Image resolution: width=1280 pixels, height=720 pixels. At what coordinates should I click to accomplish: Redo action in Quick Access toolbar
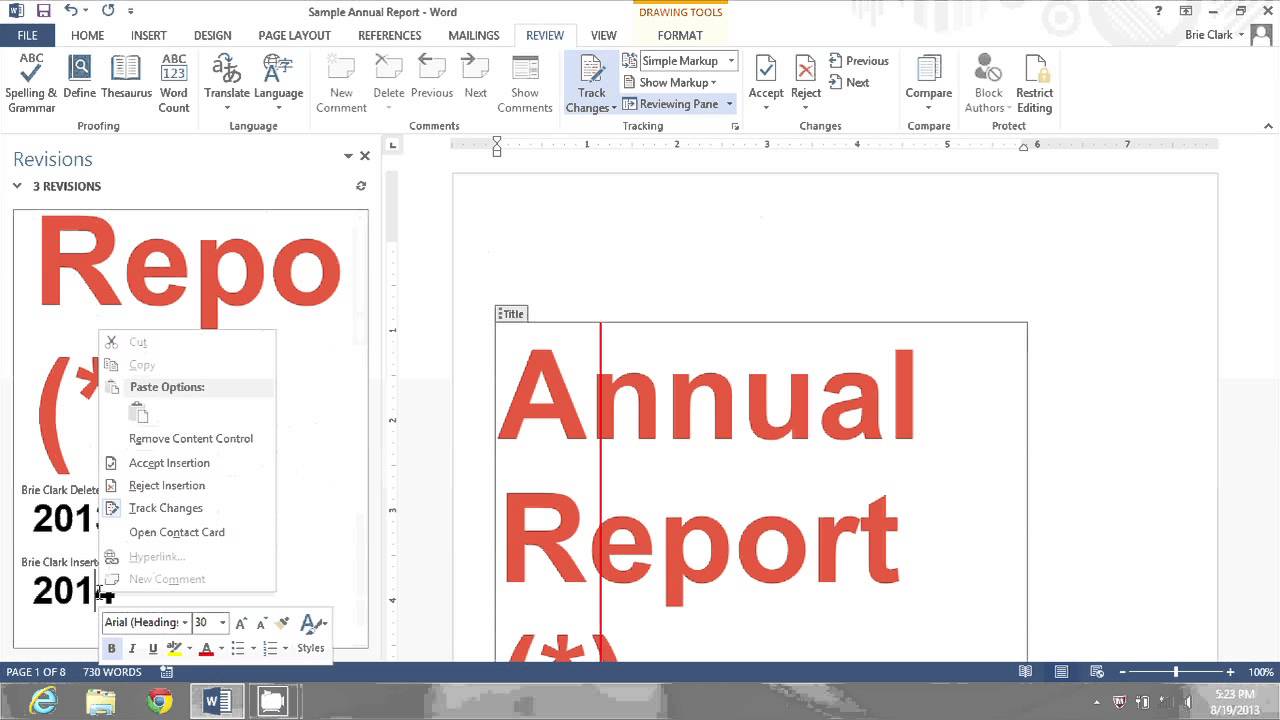[x=108, y=11]
